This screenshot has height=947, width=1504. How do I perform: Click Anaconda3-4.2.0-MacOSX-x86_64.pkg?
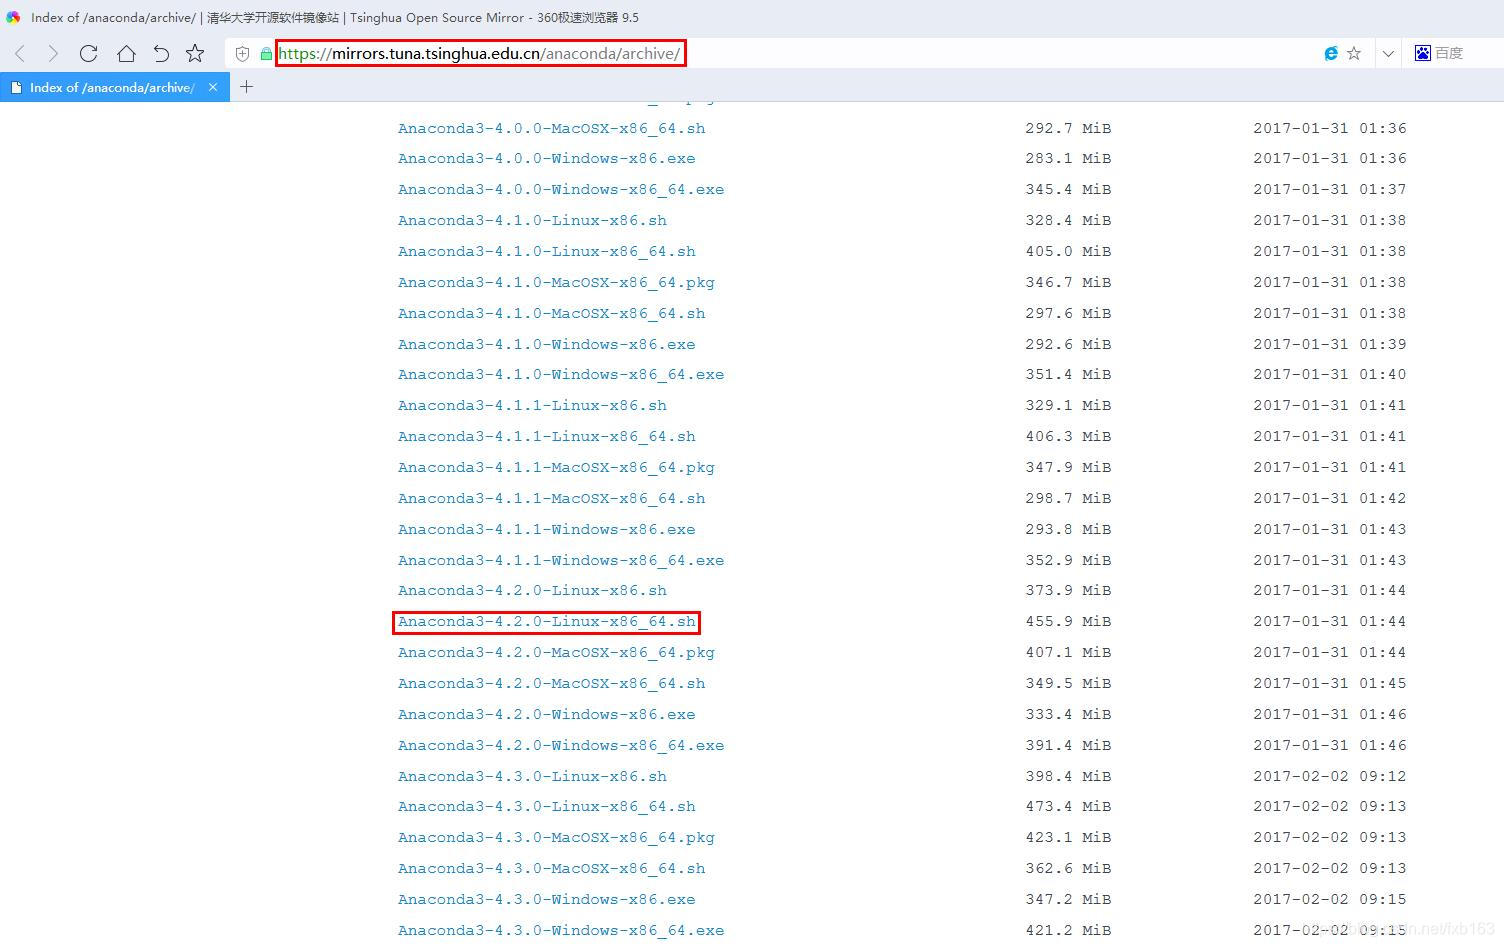point(556,653)
